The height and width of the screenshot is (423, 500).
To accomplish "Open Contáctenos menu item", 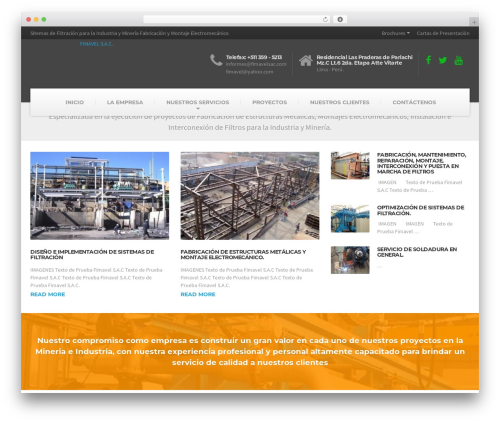I will pyautogui.click(x=414, y=102).
